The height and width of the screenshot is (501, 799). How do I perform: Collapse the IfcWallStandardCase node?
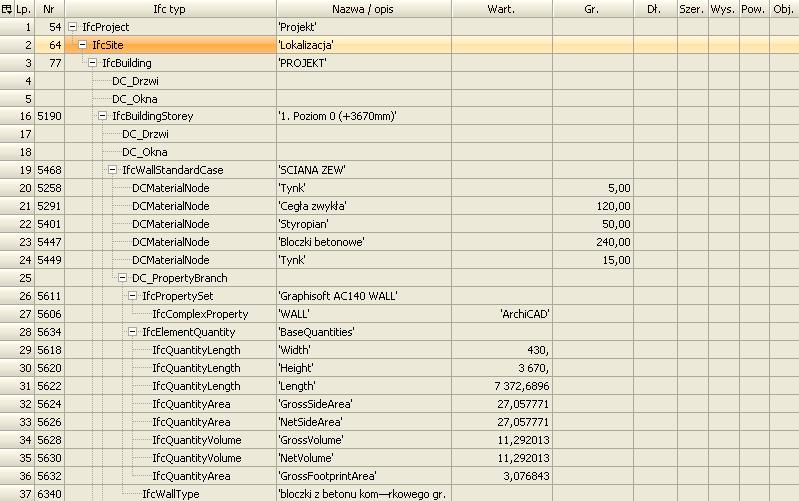pos(112,170)
